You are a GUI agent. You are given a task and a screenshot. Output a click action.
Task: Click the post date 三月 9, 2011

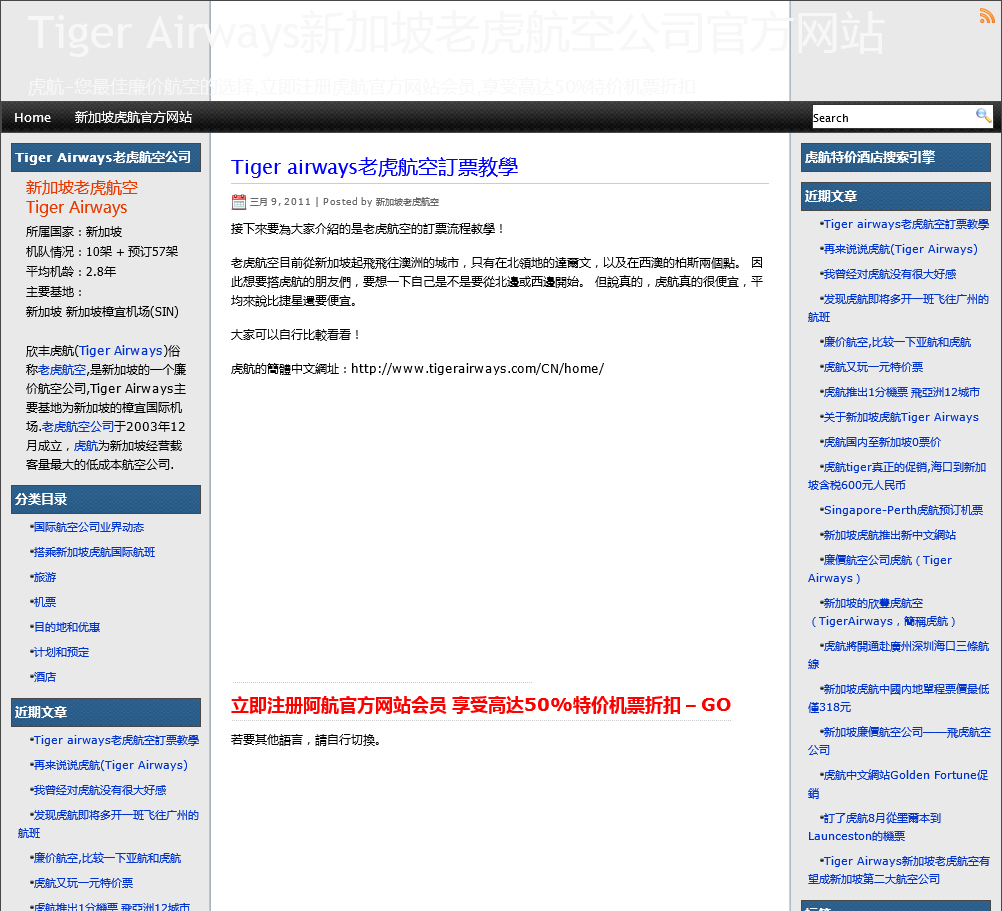(x=280, y=202)
